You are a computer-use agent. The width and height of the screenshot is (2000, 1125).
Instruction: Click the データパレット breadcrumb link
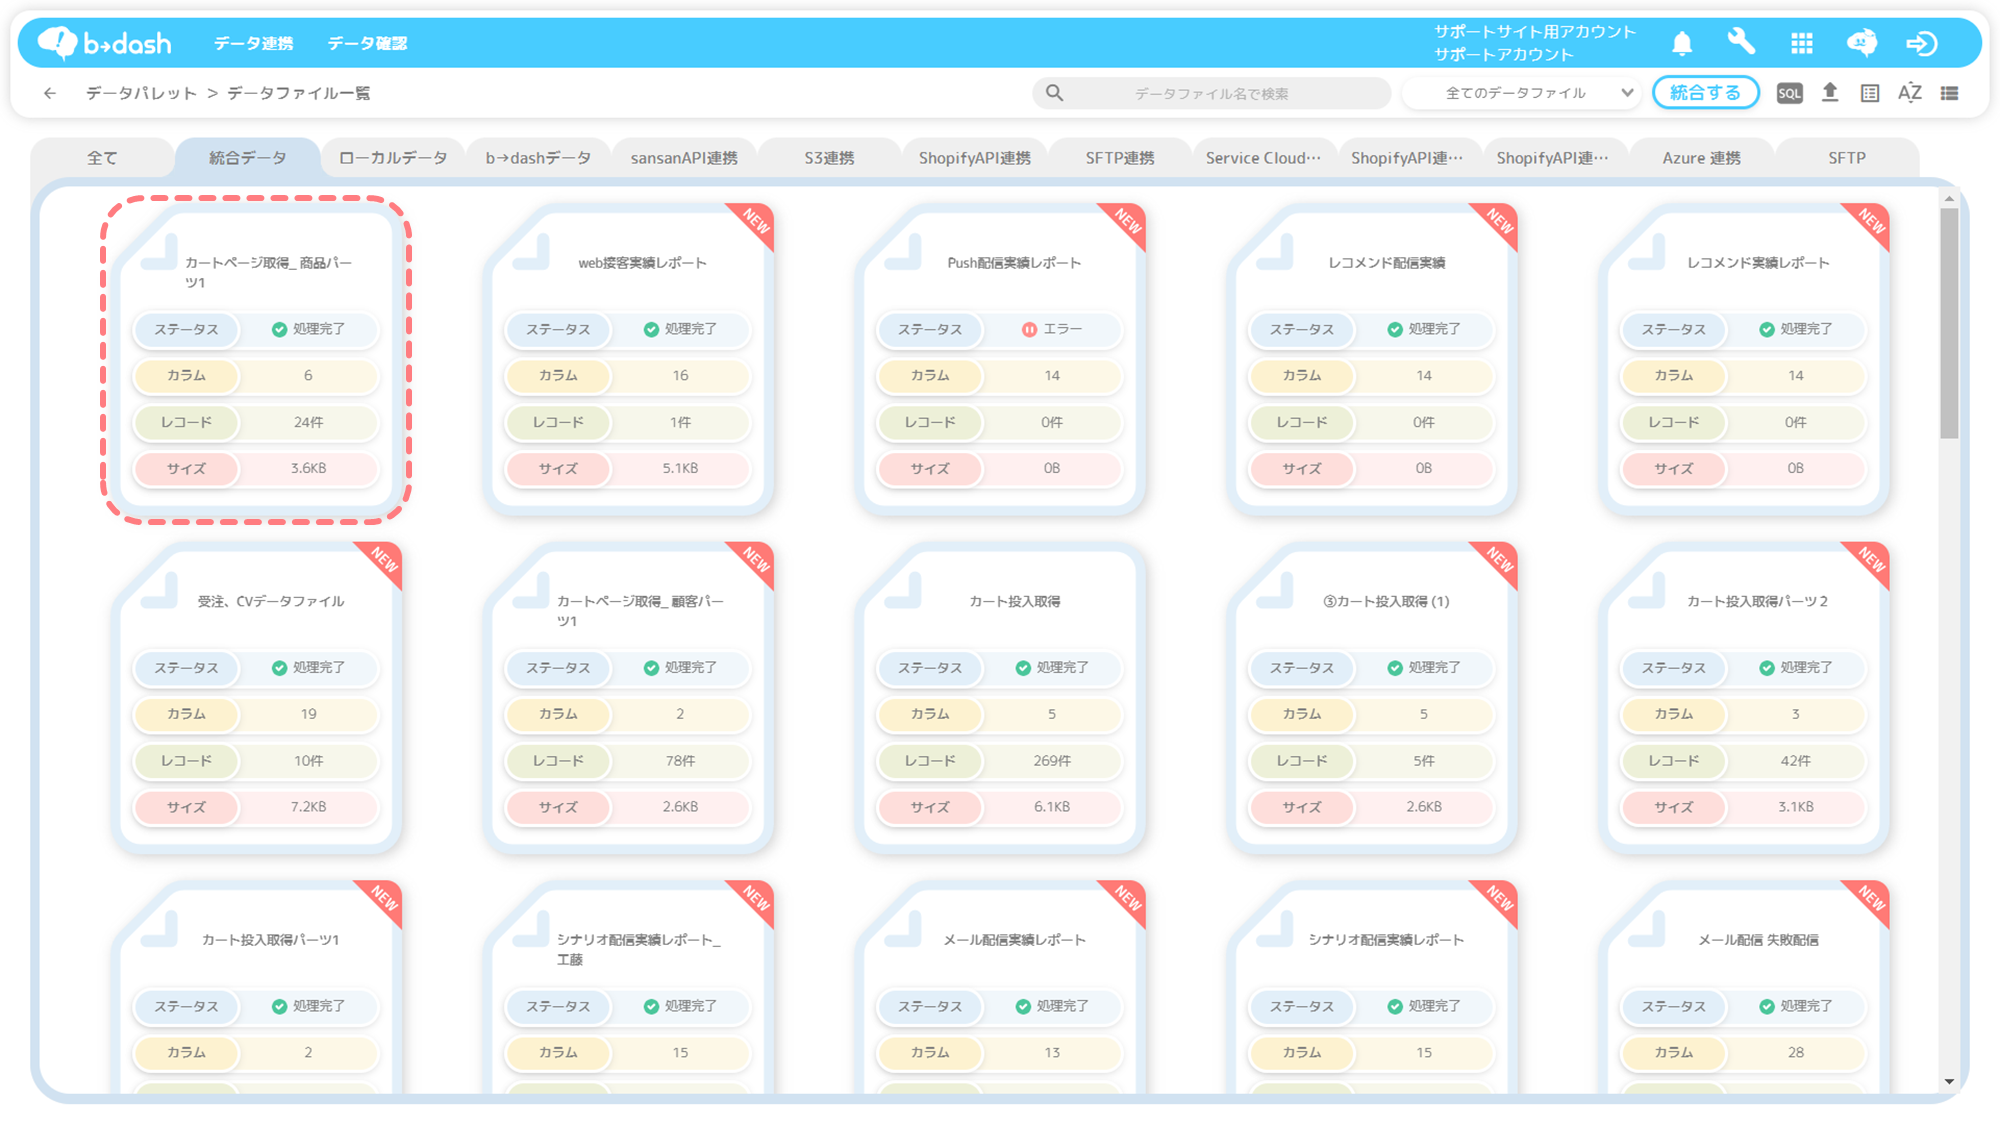141,93
